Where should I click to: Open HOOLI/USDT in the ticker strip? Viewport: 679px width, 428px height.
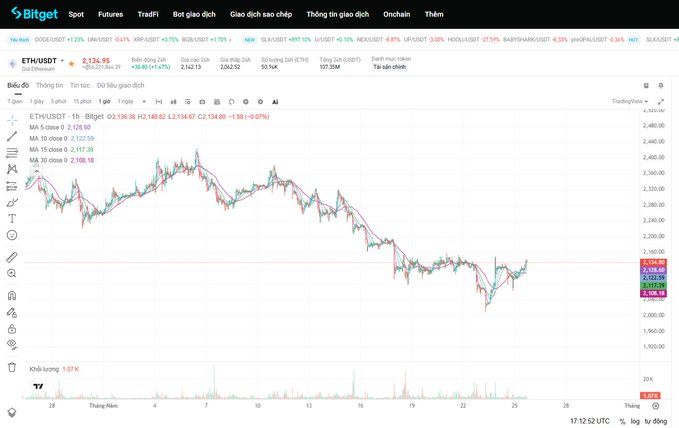click(473, 39)
